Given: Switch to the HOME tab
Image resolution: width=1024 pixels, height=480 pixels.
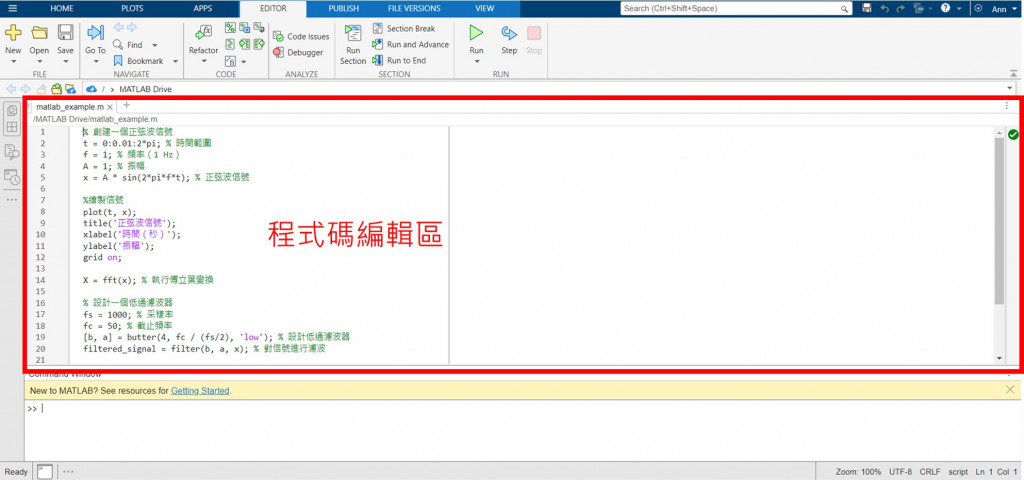Looking at the screenshot, I should (62, 8).
